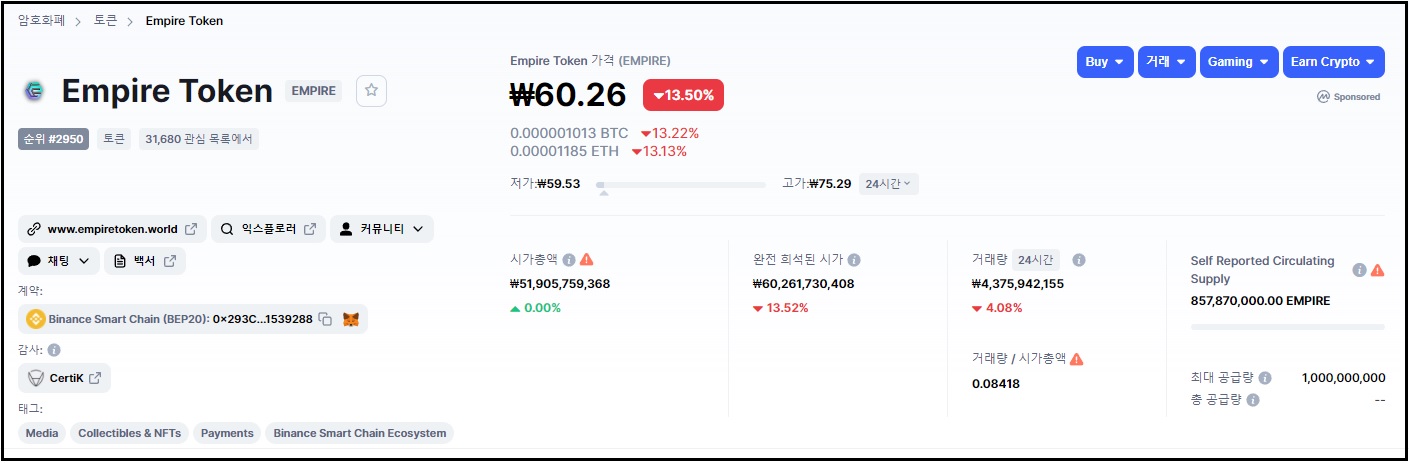Expand the Earn Crypto dropdown
Image resolution: width=1409 pixels, height=463 pixels.
point(1333,62)
